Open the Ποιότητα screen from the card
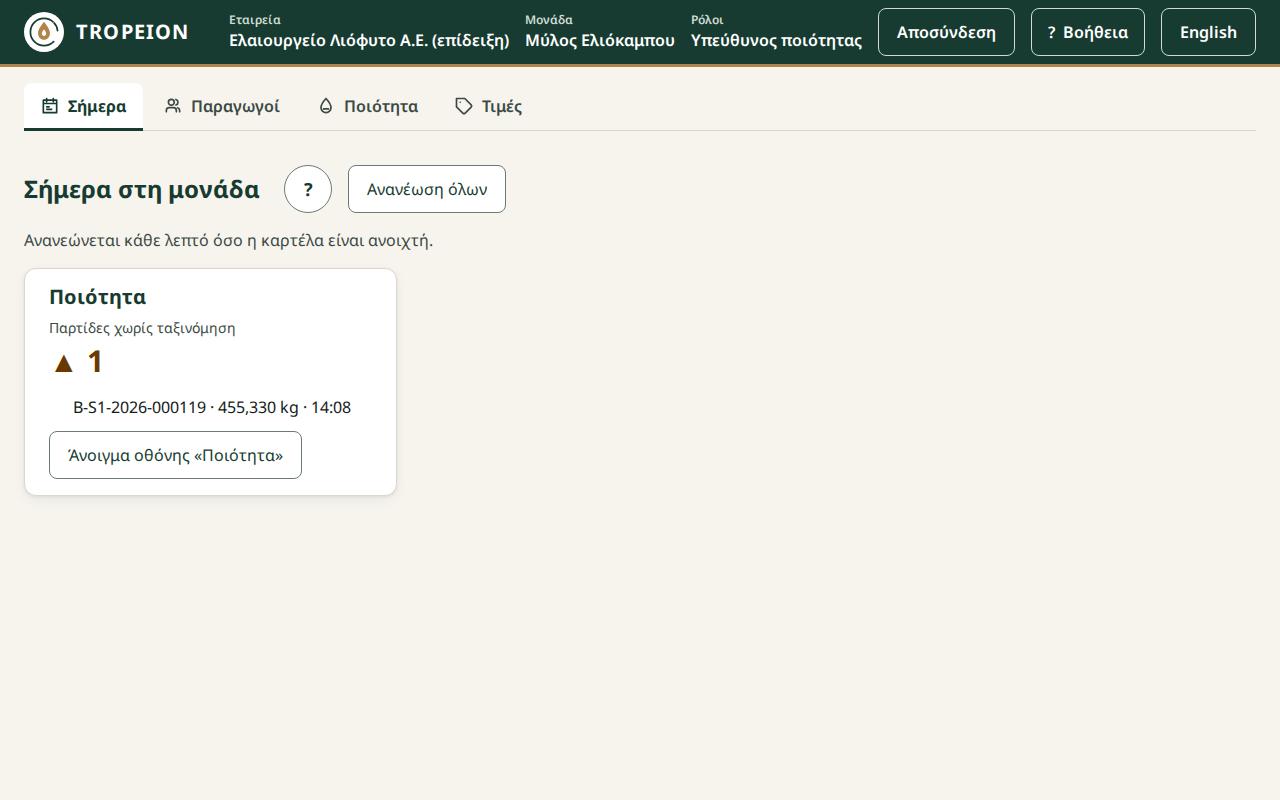The width and height of the screenshot is (1280, 800). [175, 455]
